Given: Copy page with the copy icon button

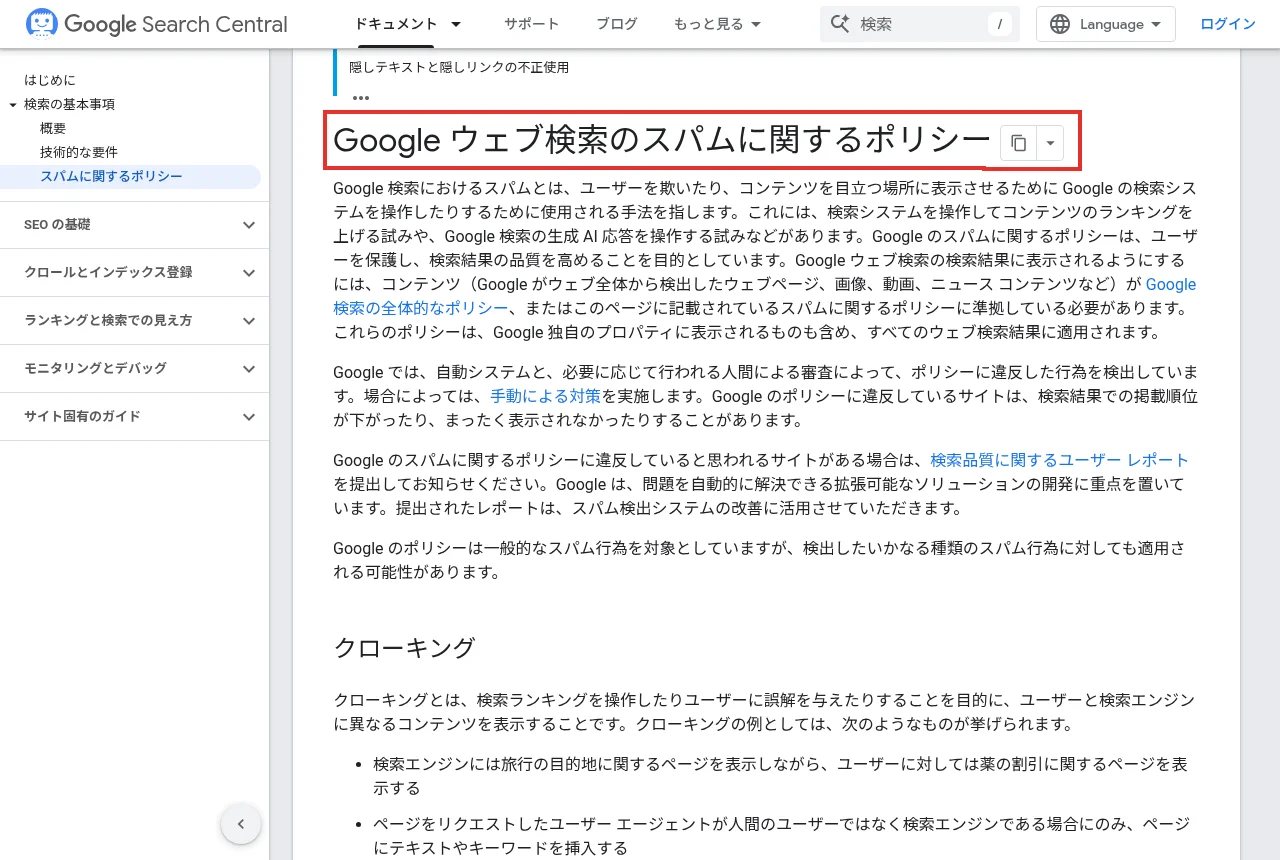Looking at the screenshot, I should coord(1018,144).
